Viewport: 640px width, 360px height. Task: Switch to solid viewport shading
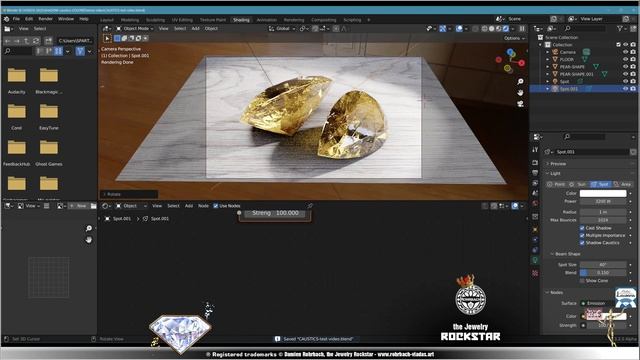tap(491, 29)
